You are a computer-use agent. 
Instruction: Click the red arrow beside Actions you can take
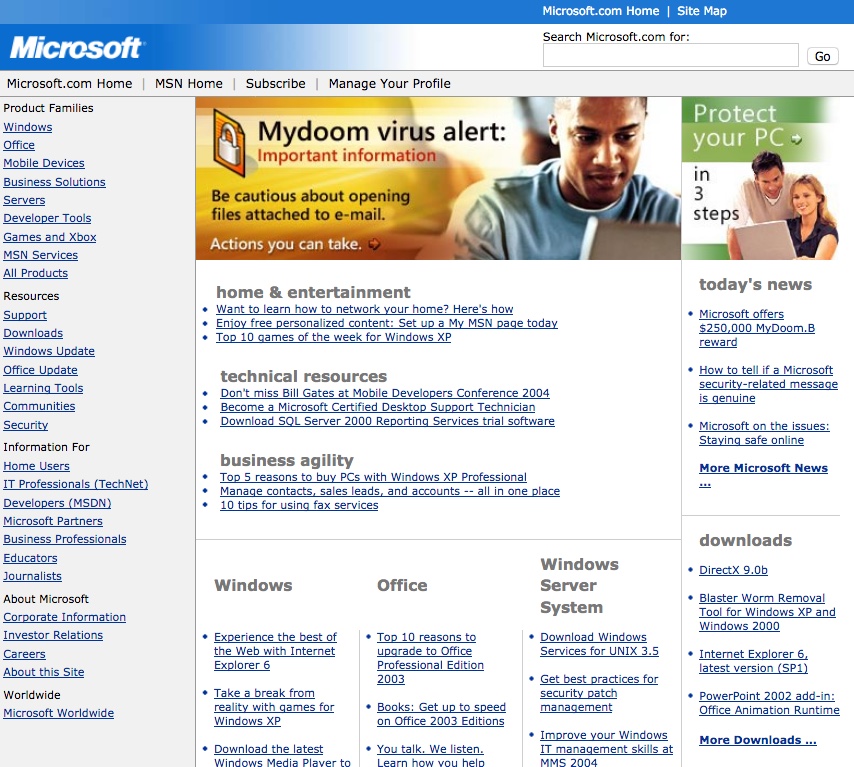tap(374, 244)
